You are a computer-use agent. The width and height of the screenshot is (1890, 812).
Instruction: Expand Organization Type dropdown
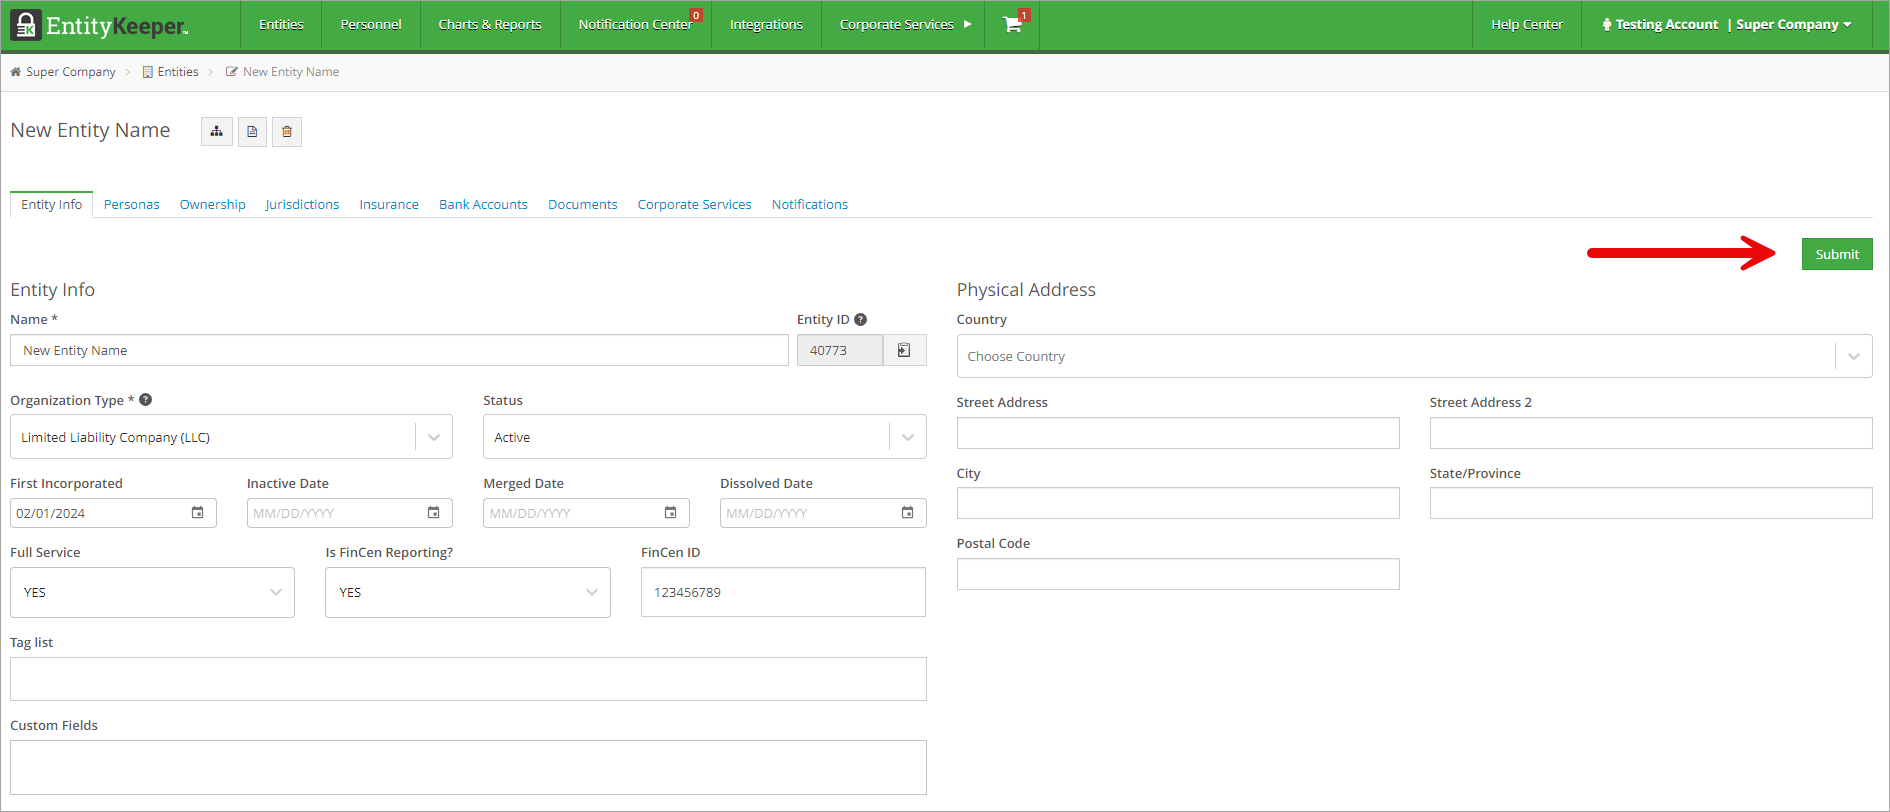434,437
